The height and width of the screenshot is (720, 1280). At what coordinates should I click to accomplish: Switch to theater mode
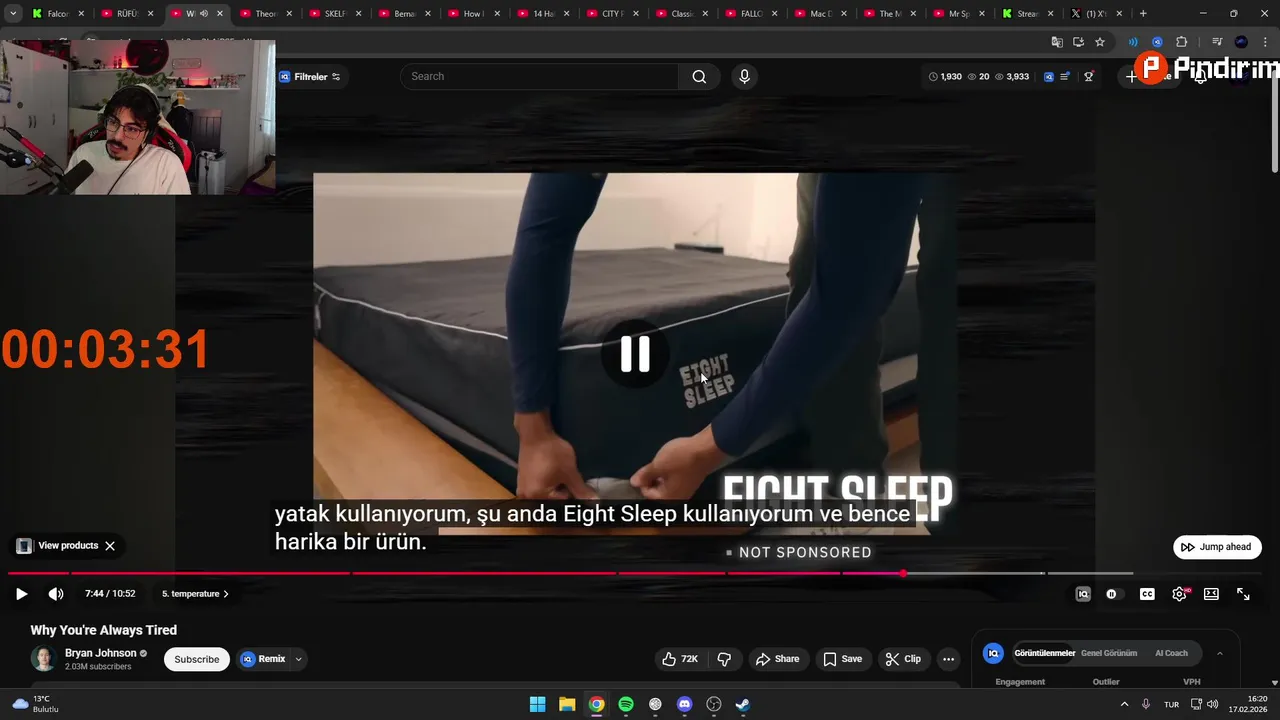coord(1211,594)
